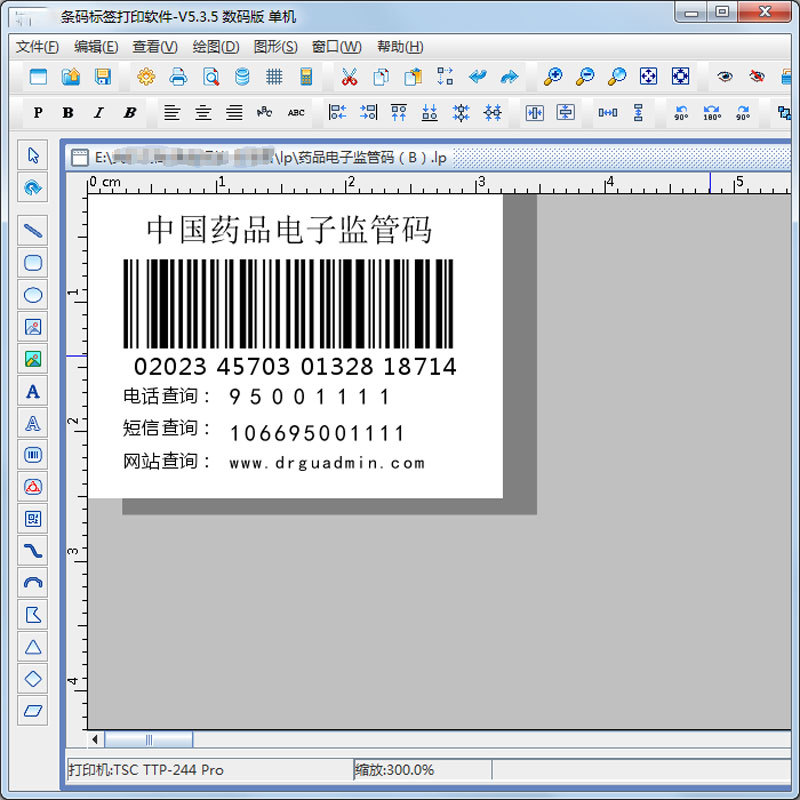Open the 图形(S) menu
Image resolution: width=800 pixels, height=800 pixels.
(276, 47)
